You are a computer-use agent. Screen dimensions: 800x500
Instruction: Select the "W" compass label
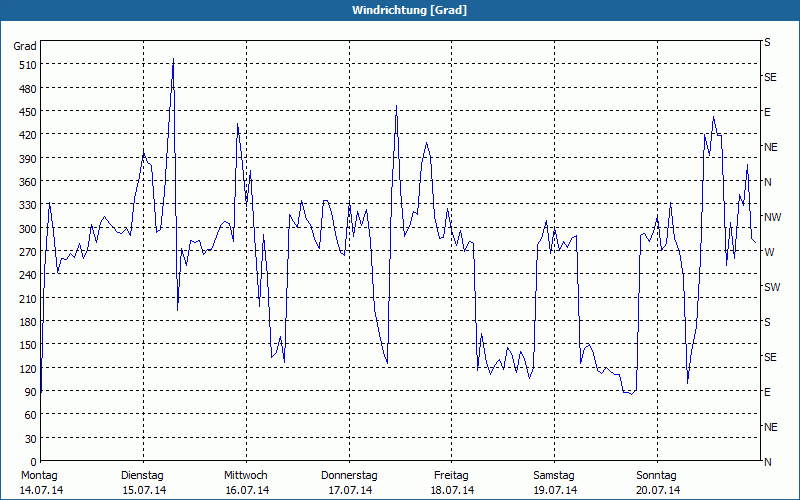[768, 252]
